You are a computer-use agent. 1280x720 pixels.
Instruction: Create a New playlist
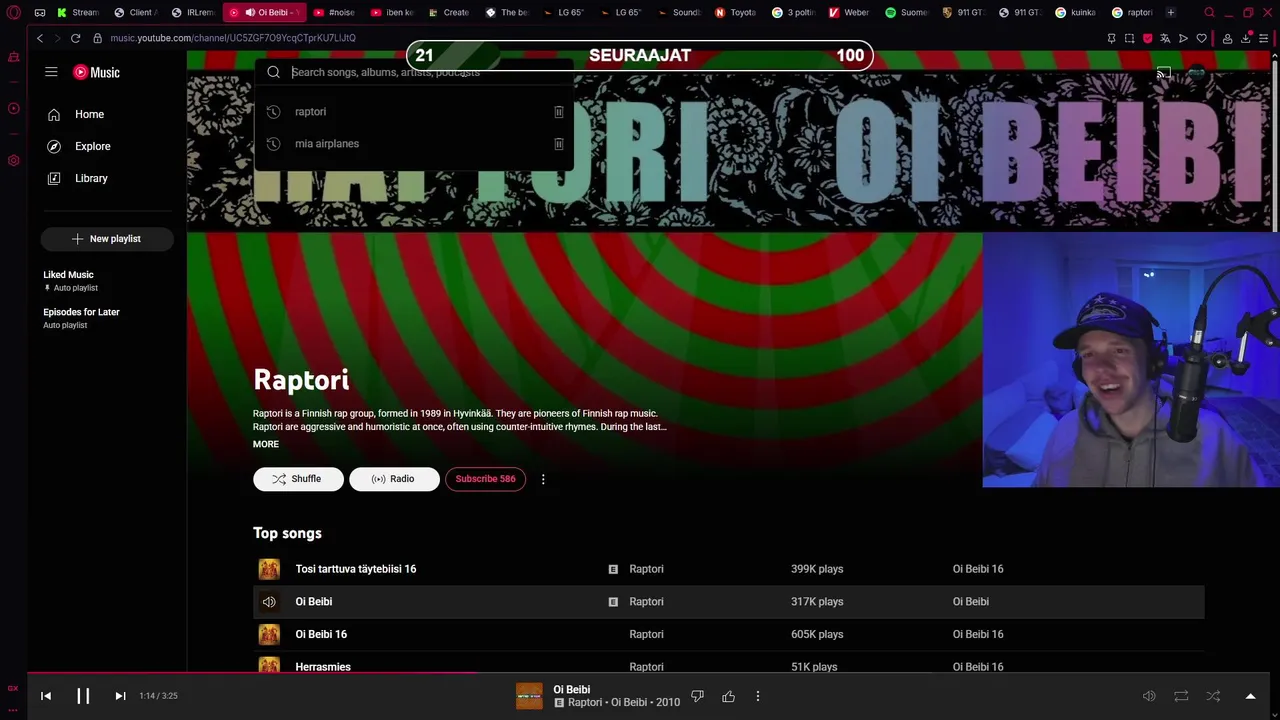[107, 239]
